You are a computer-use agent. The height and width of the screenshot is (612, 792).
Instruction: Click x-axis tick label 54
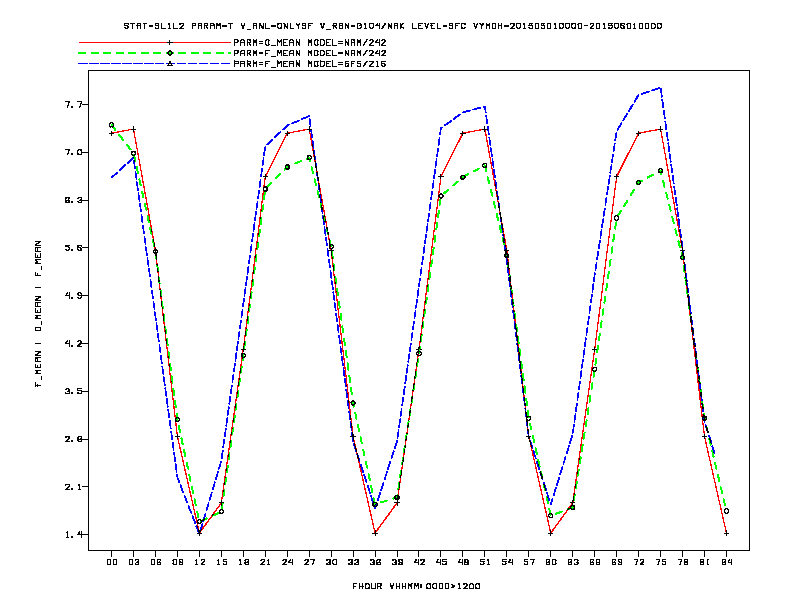507,562
